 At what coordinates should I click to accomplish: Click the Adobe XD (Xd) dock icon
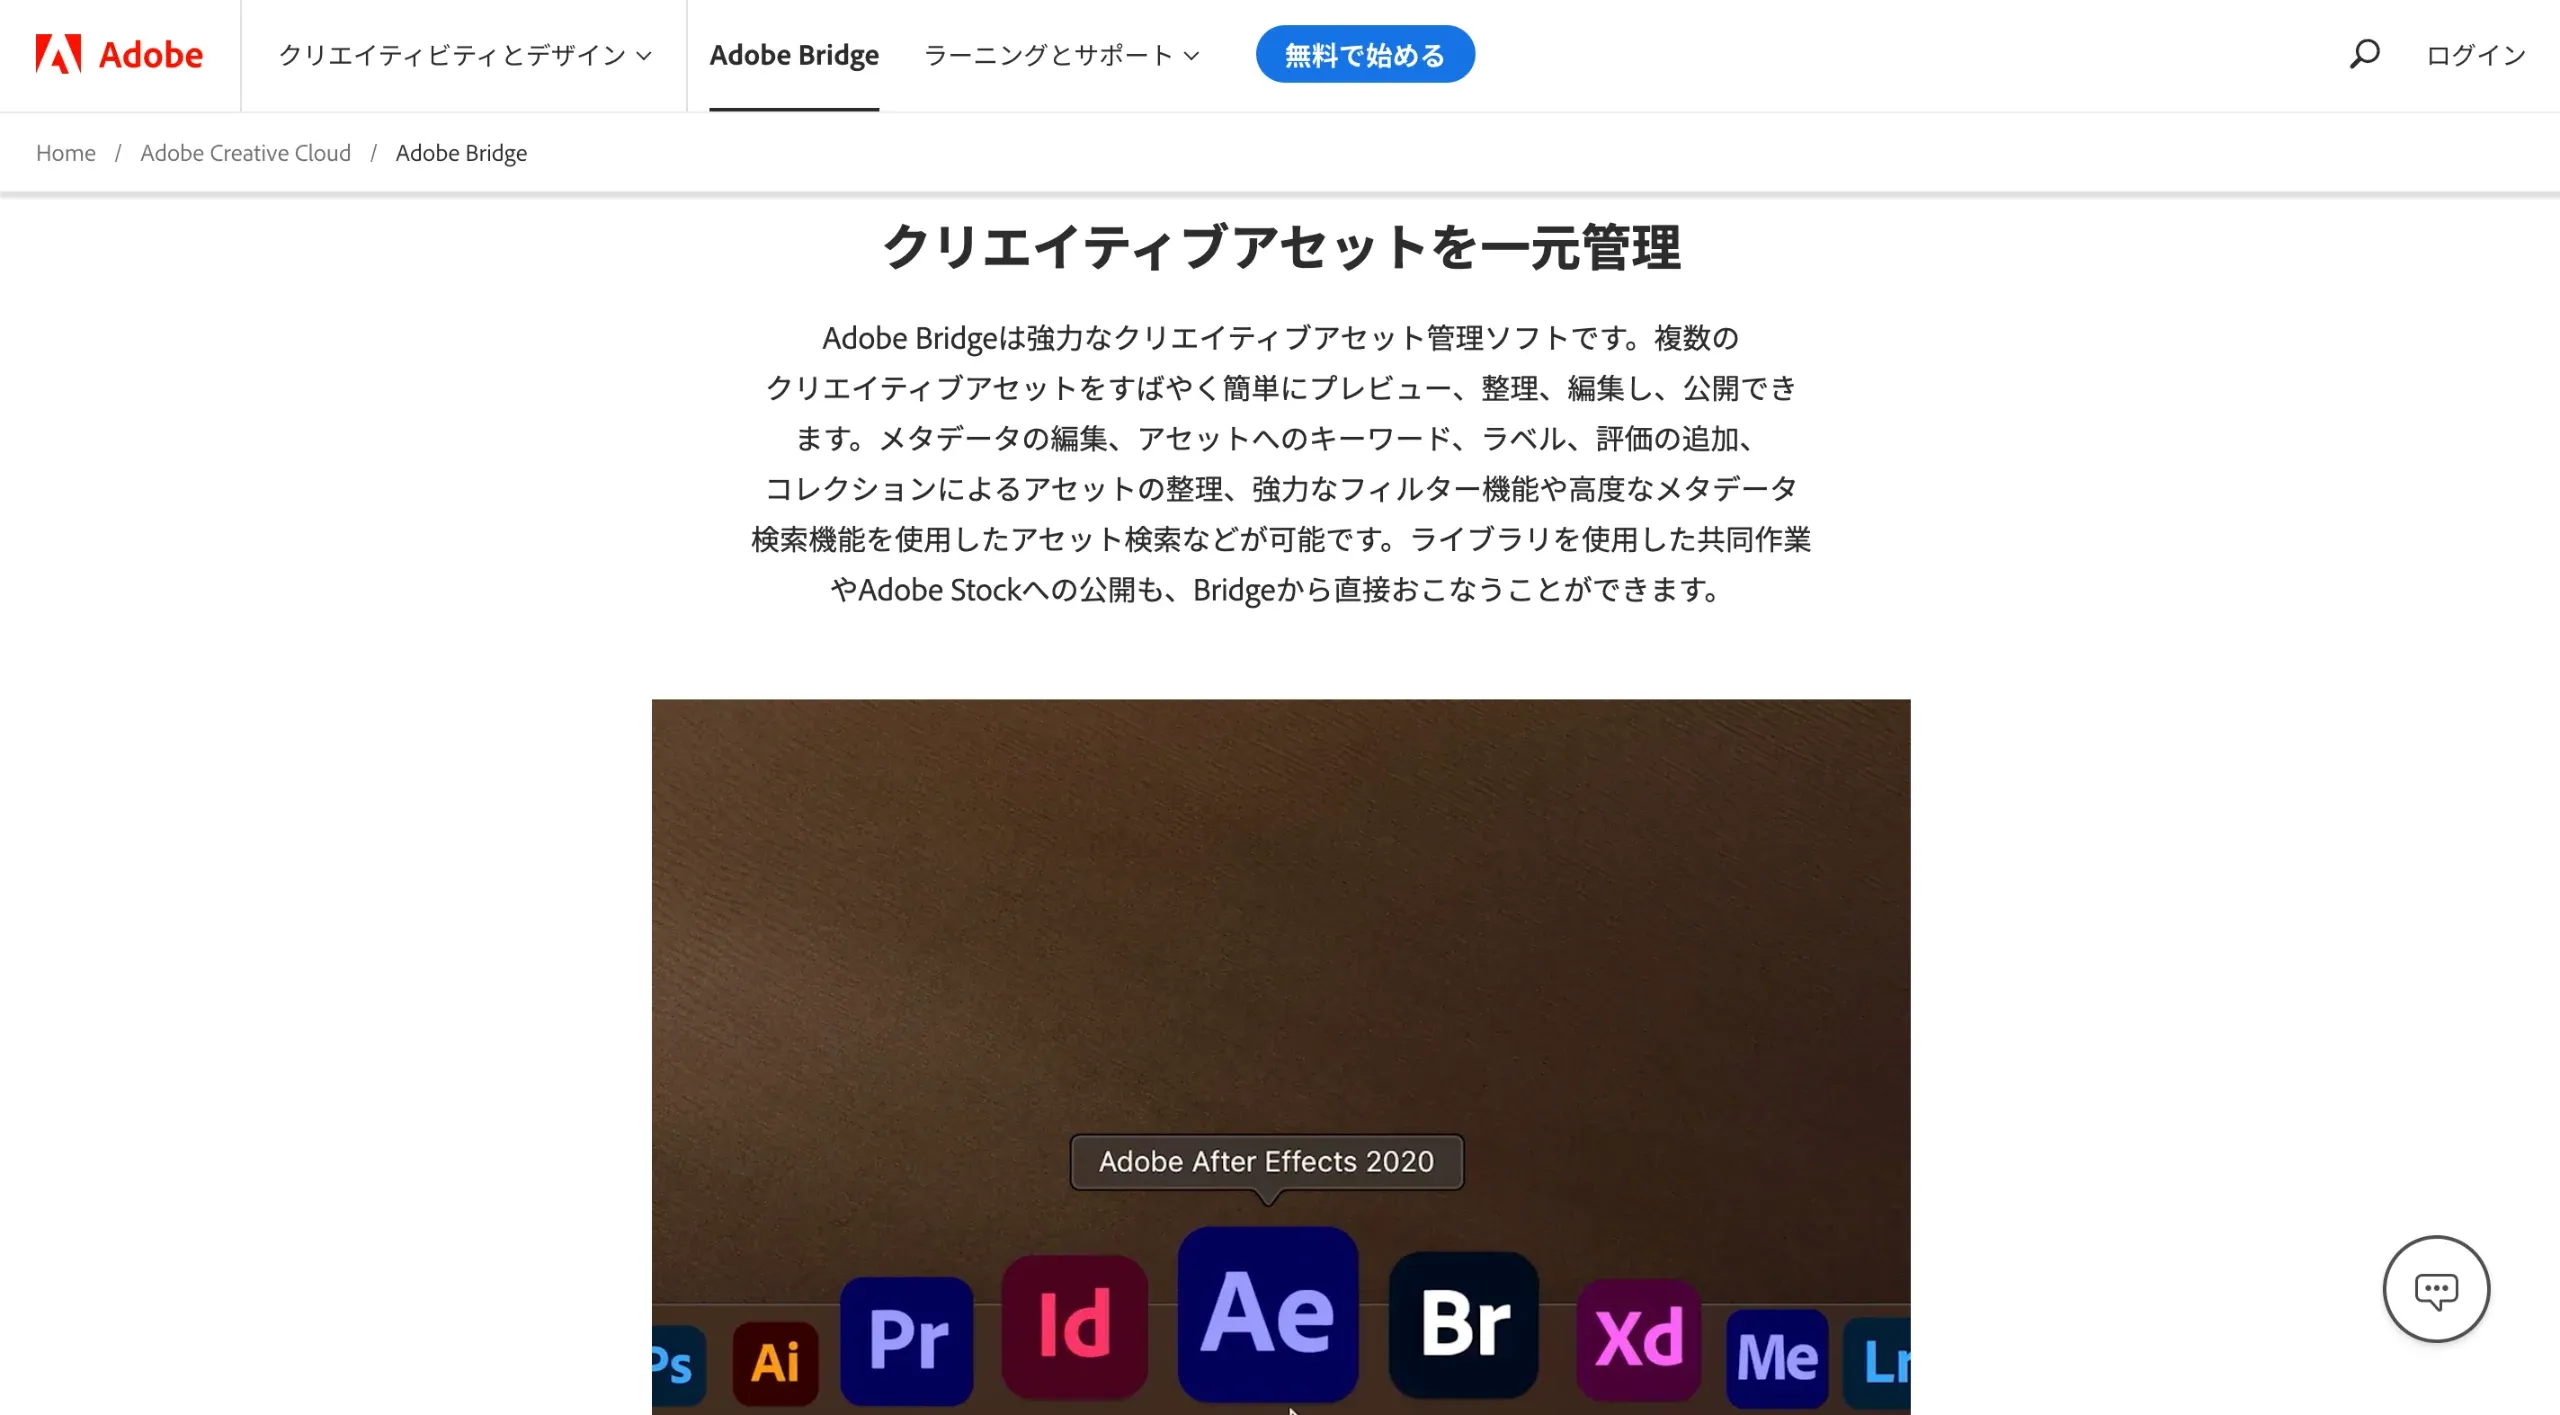click(1639, 1339)
